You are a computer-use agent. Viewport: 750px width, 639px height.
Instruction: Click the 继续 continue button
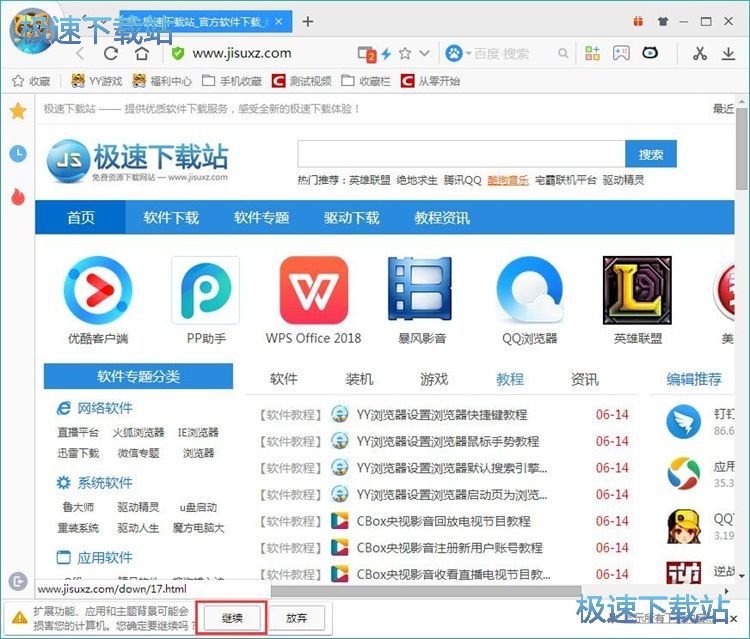click(x=232, y=617)
